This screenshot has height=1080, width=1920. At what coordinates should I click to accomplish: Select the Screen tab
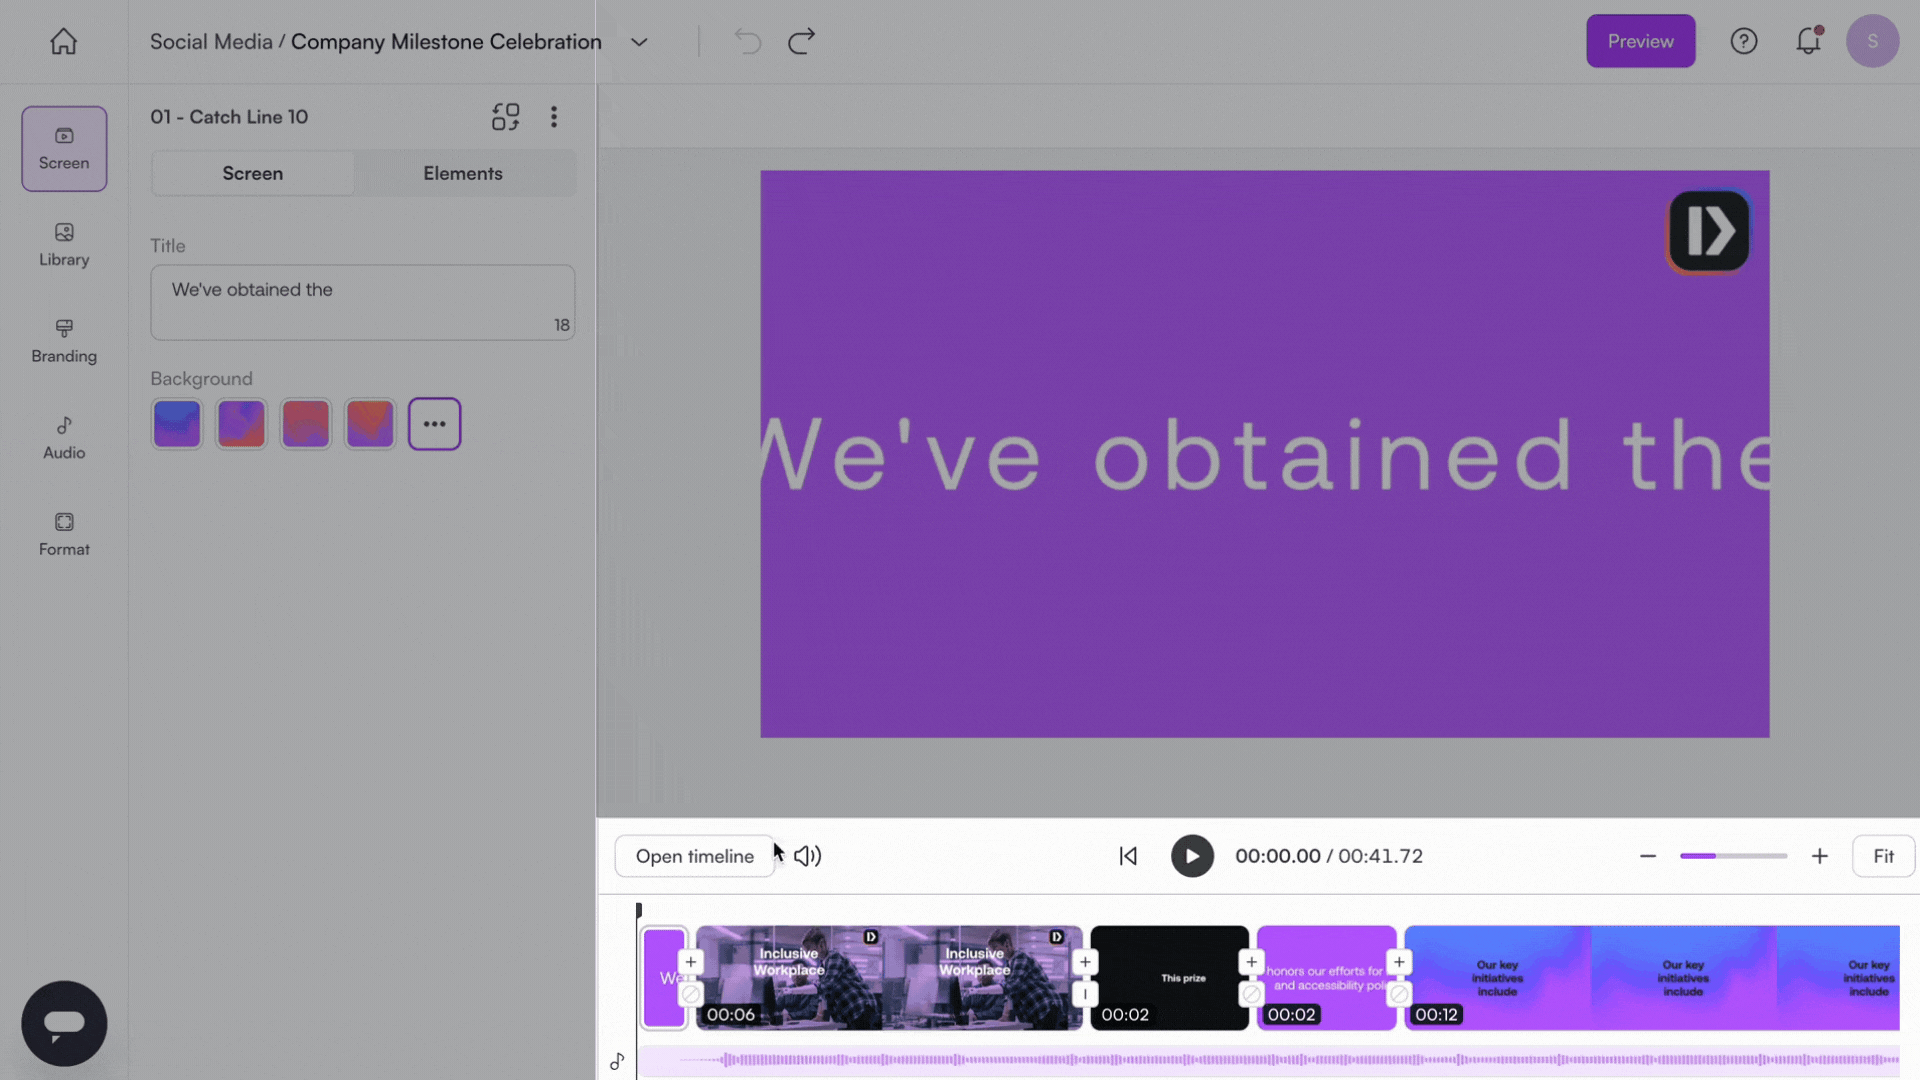click(252, 173)
